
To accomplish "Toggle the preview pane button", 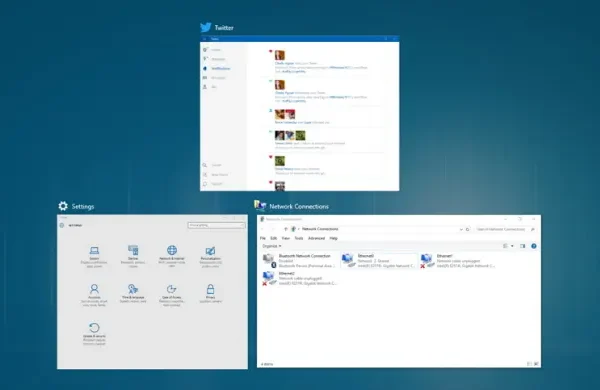I will 522,246.
